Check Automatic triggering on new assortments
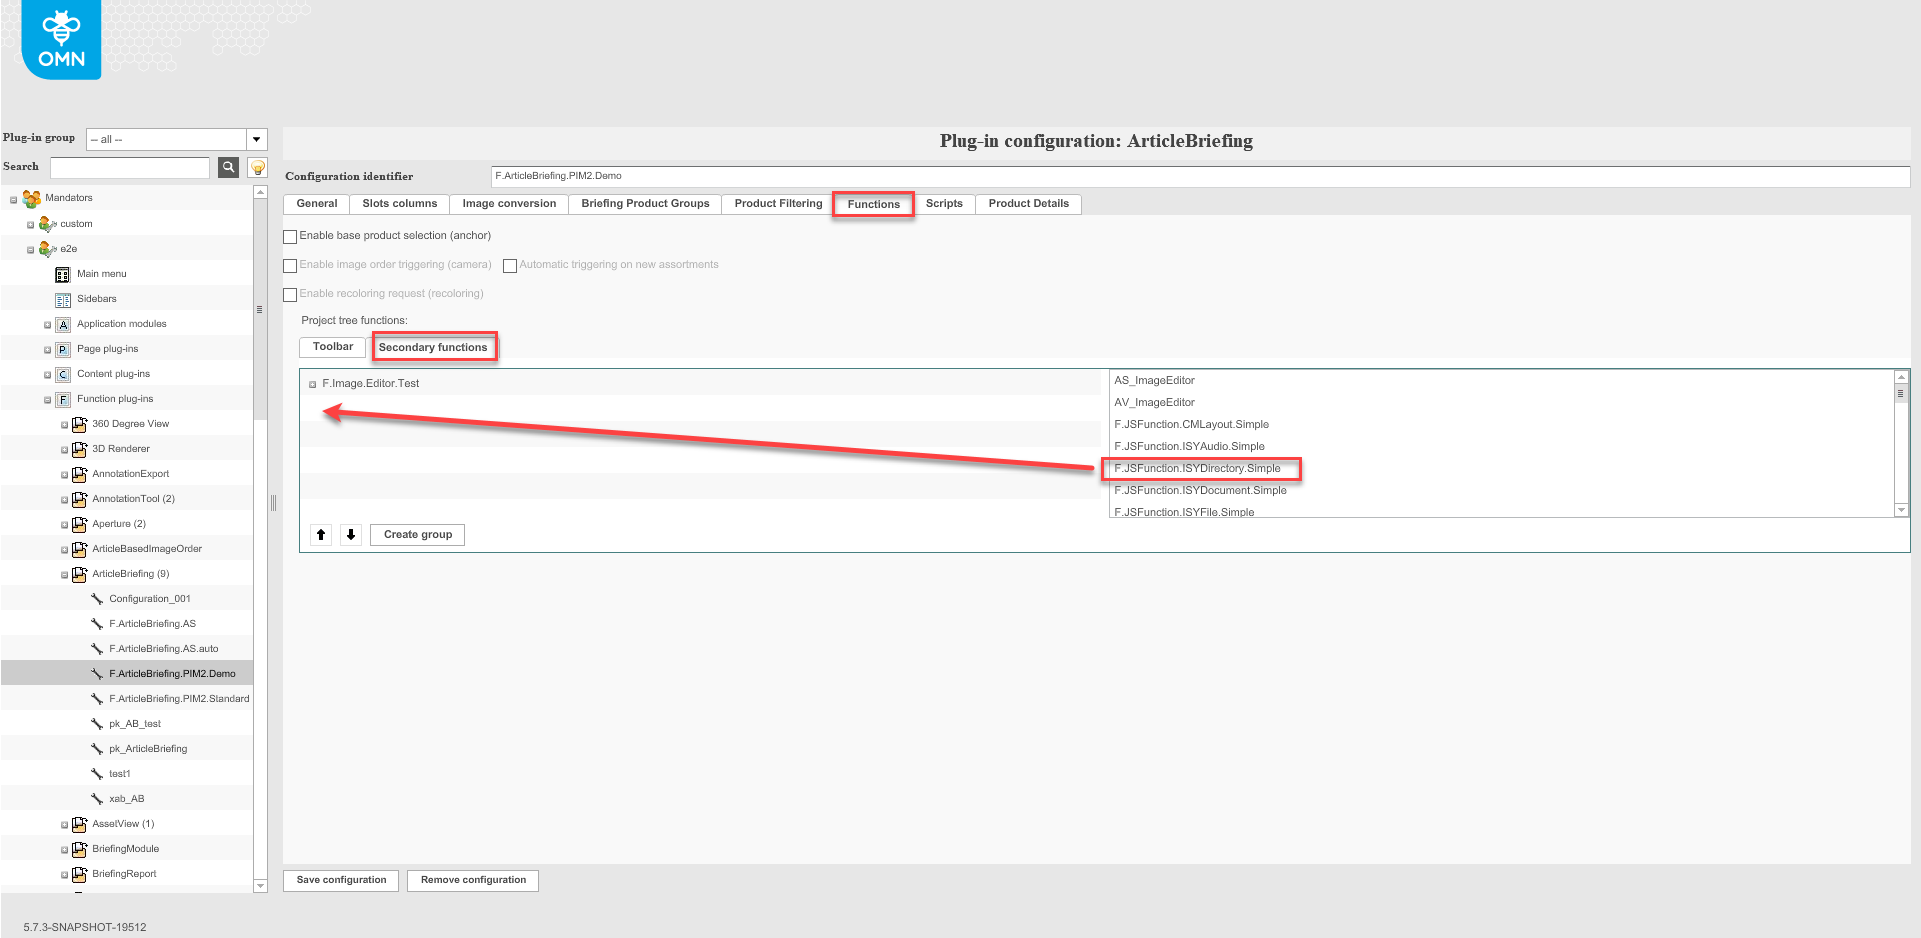Image resolution: width=1921 pixels, height=938 pixels. 510,265
